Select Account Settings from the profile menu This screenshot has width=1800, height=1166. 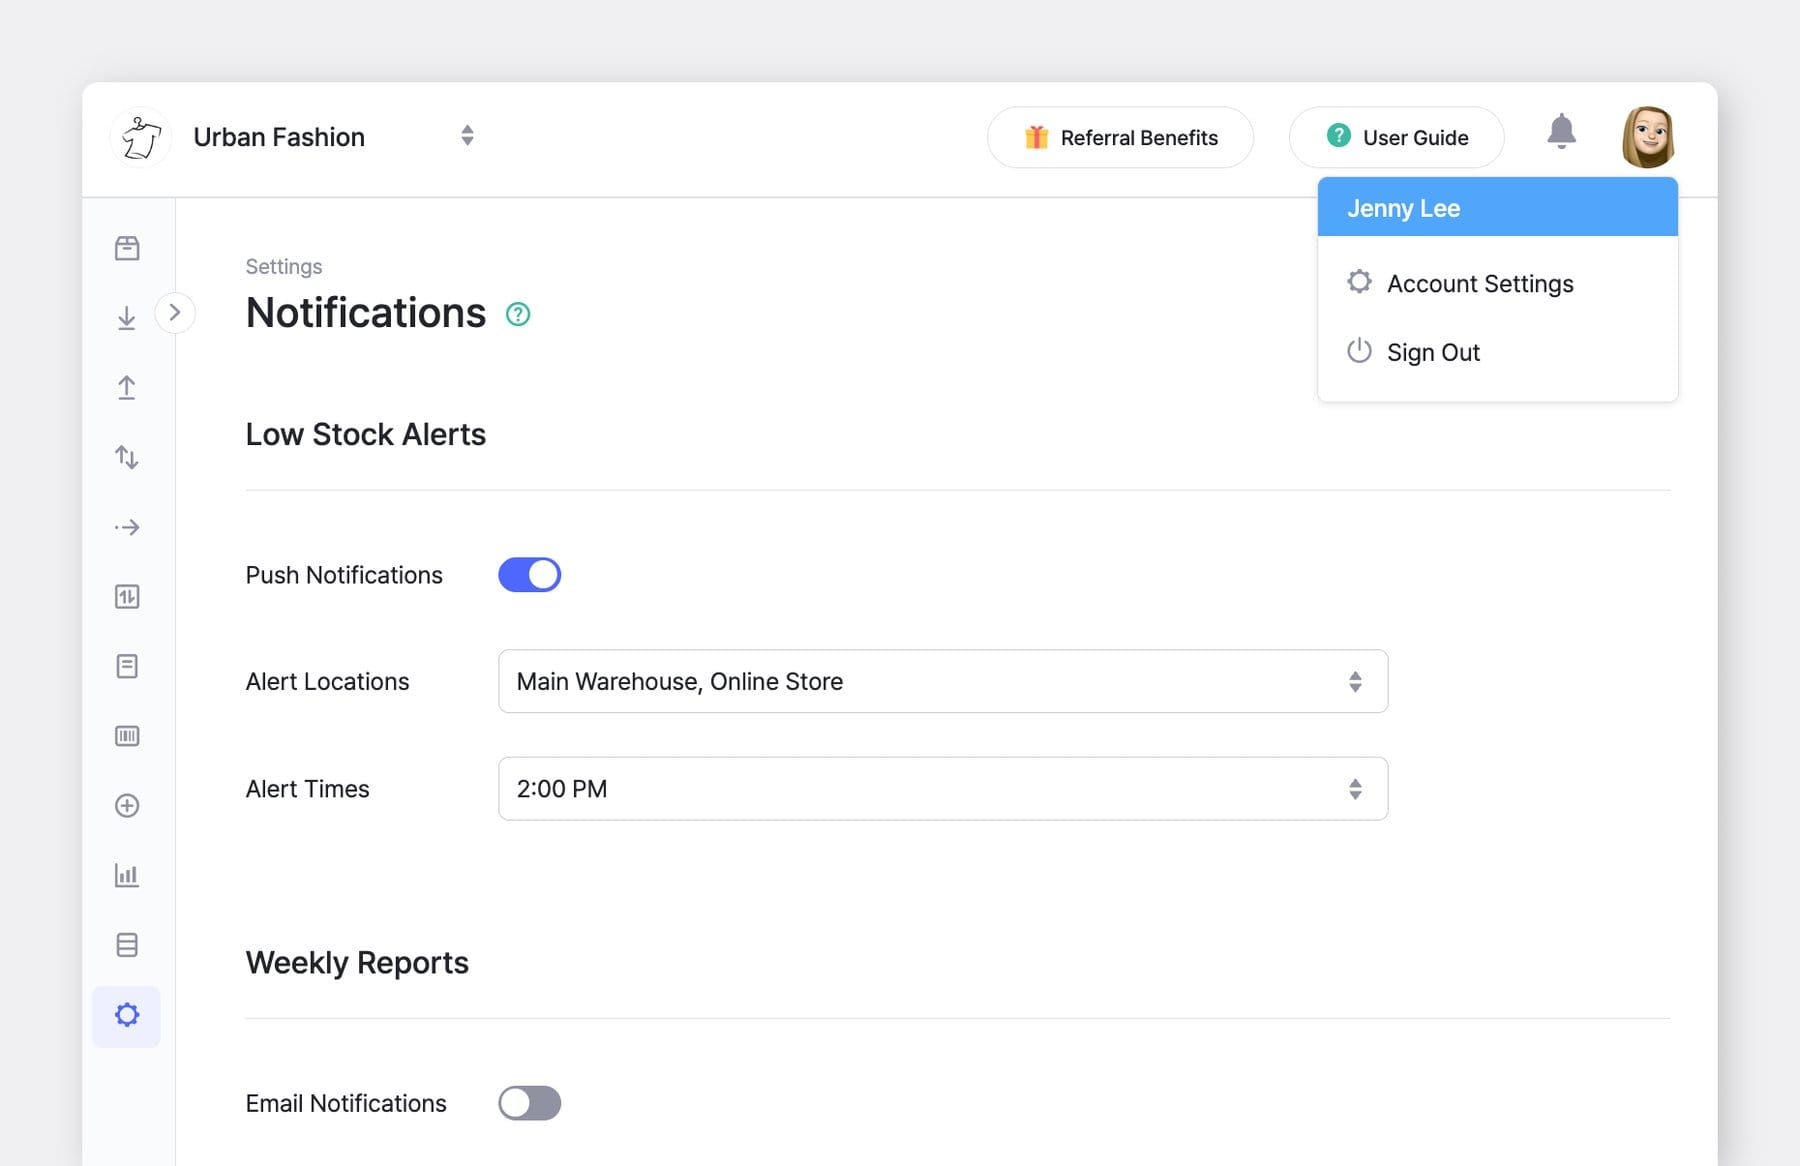[1479, 283]
